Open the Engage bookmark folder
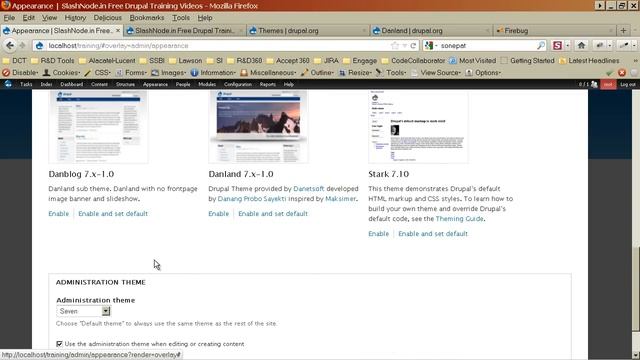The width and height of the screenshot is (640, 360). 360,60
